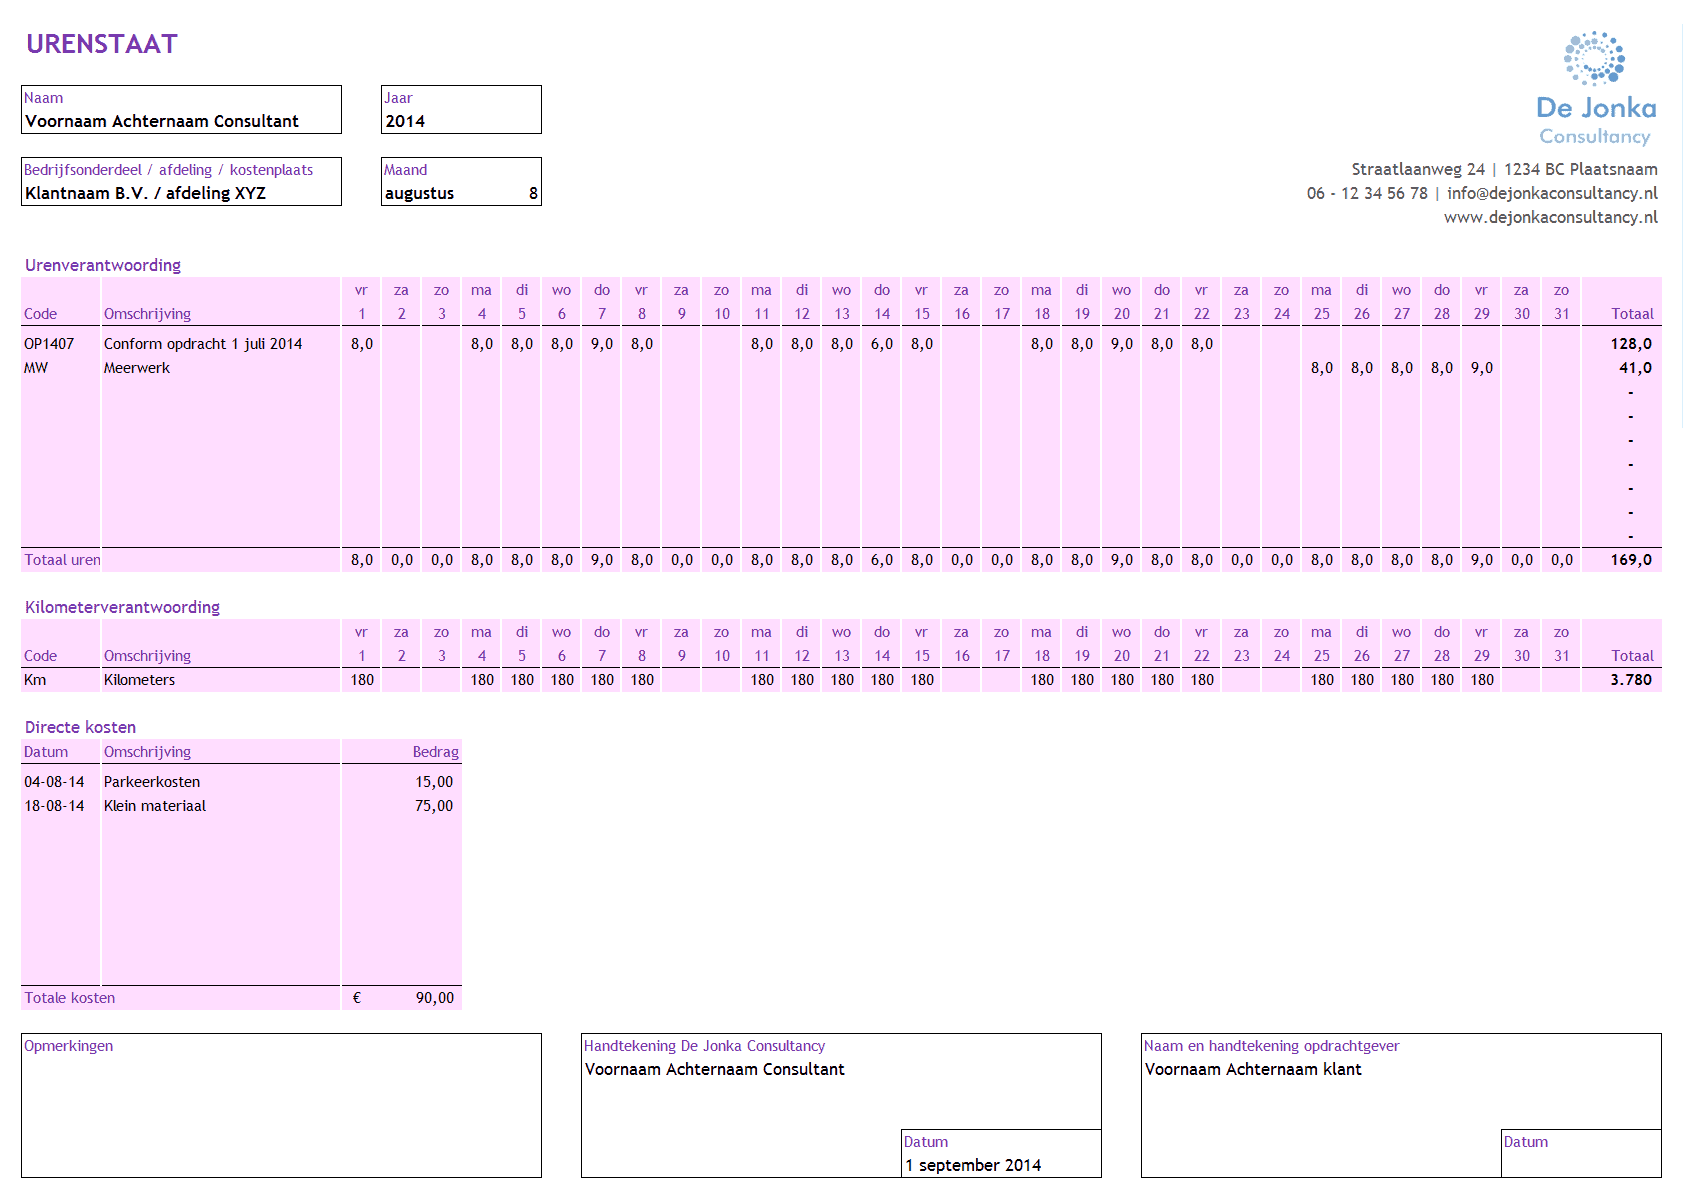Click the kilometers total 3.780 cell
The image size is (1683, 1202).
(x=1630, y=680)
